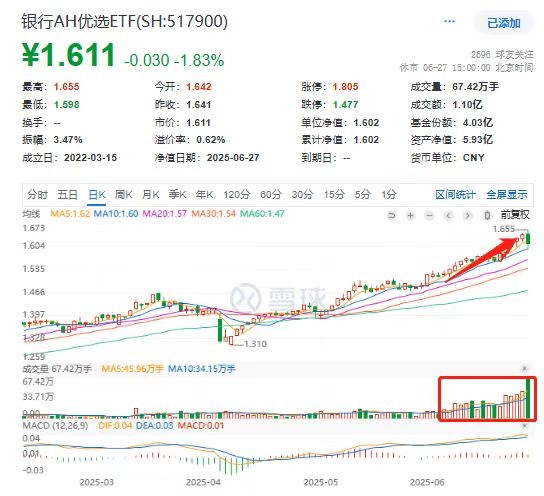Open 全屏显示 fullscreen view

(507, 195)
